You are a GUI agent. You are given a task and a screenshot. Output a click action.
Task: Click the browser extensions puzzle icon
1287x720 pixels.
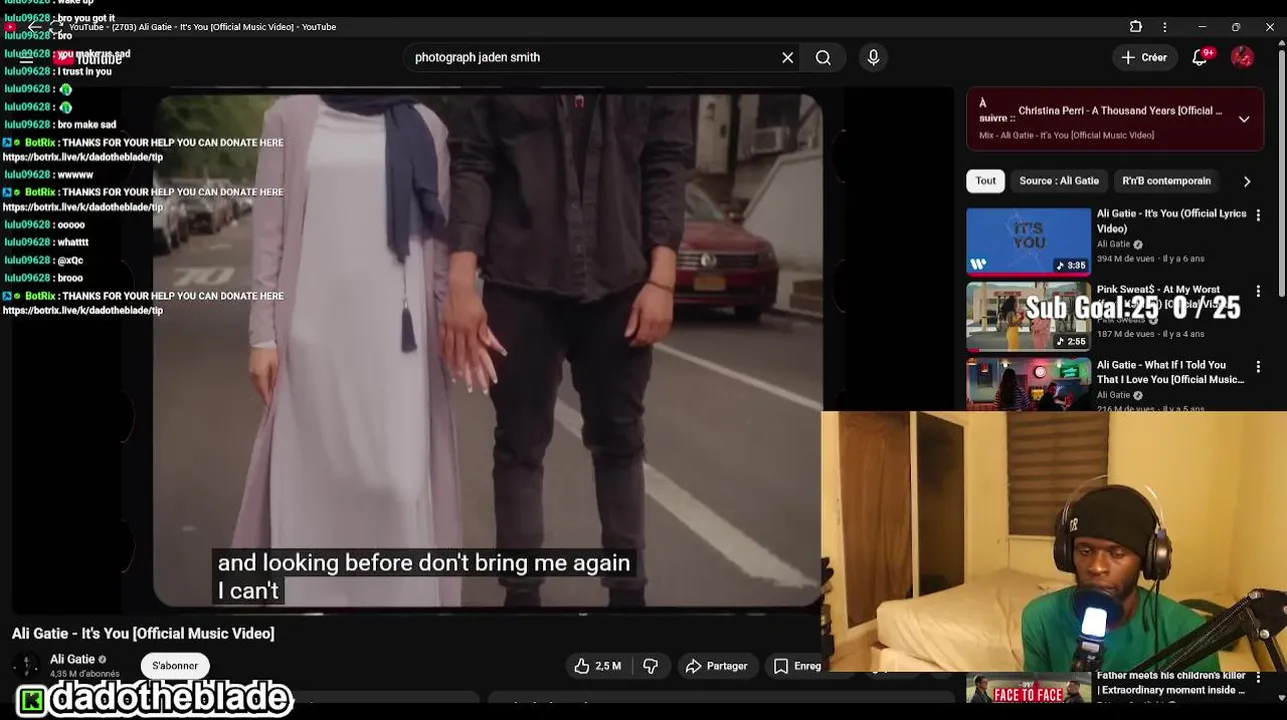pos(1136,27)
